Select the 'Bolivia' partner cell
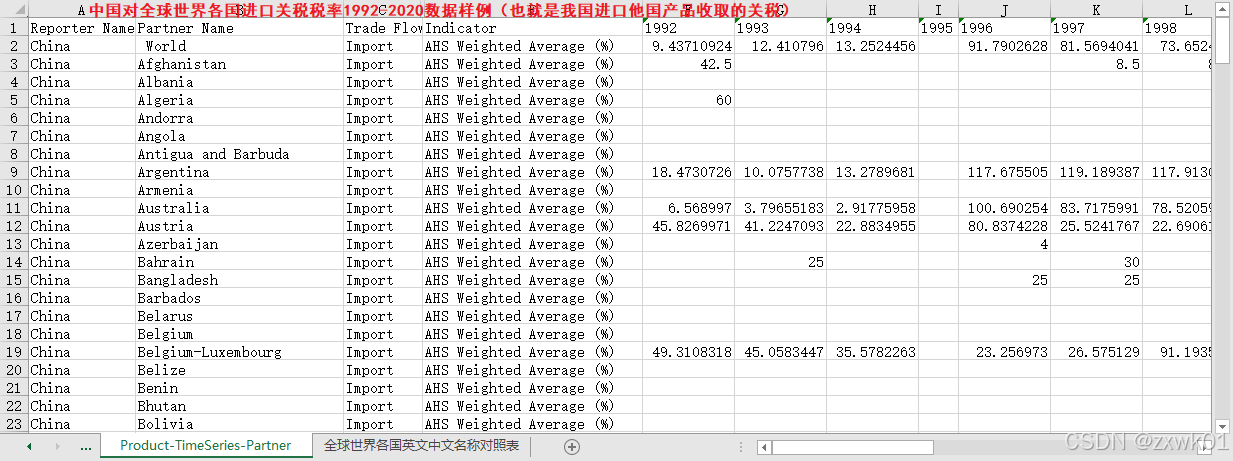This screenshot has width=1233, height=461. click(239, 424)
